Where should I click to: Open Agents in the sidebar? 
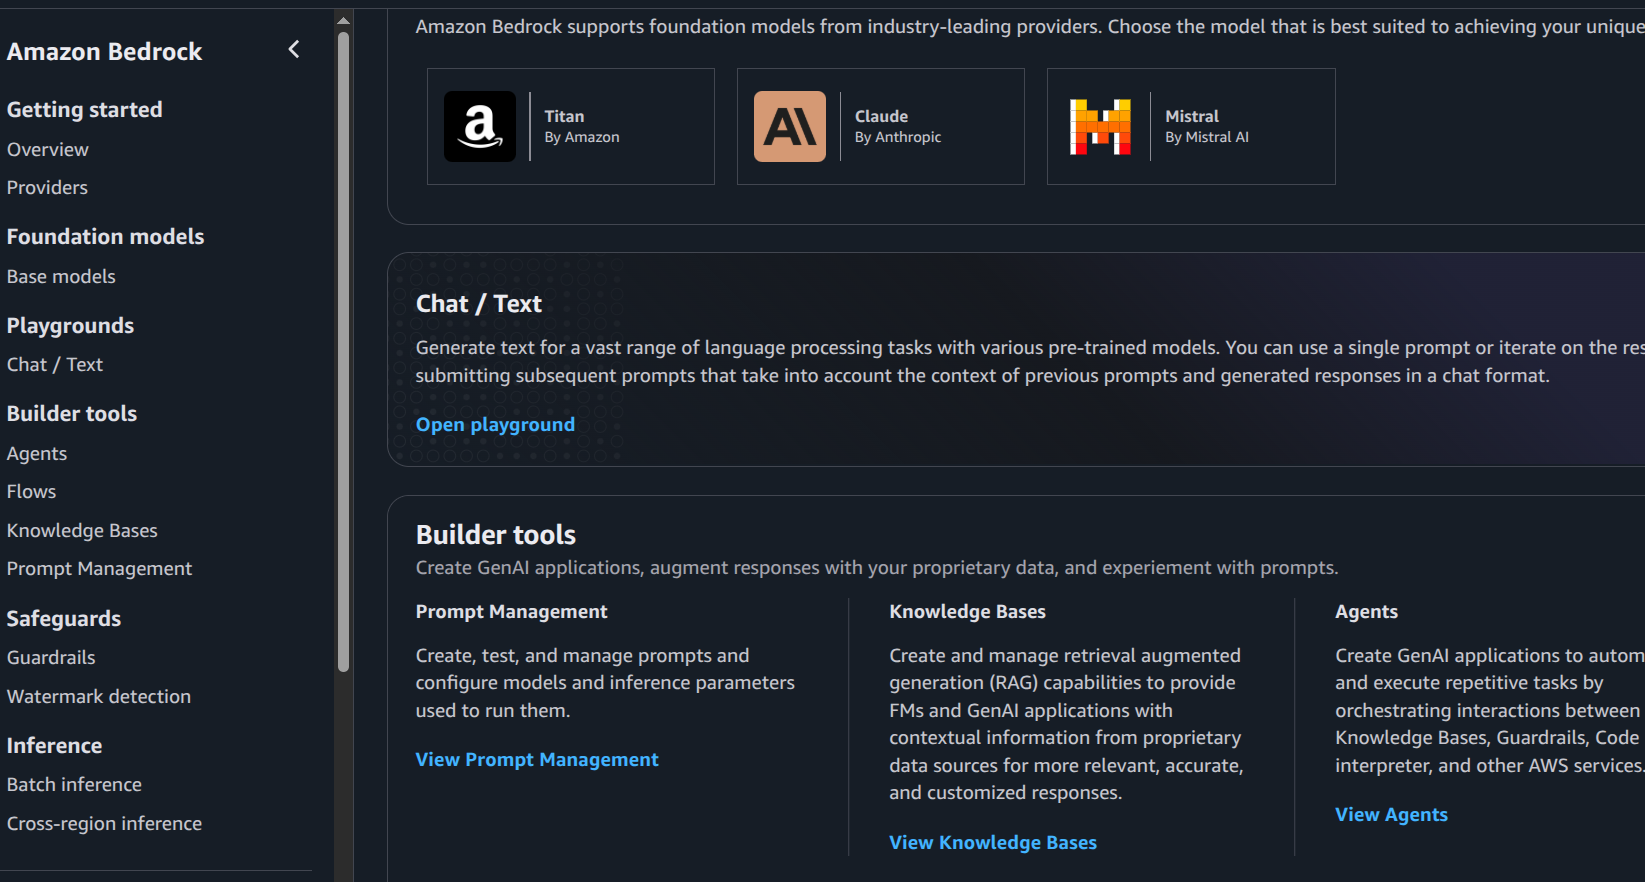click(x=37, y=453)
